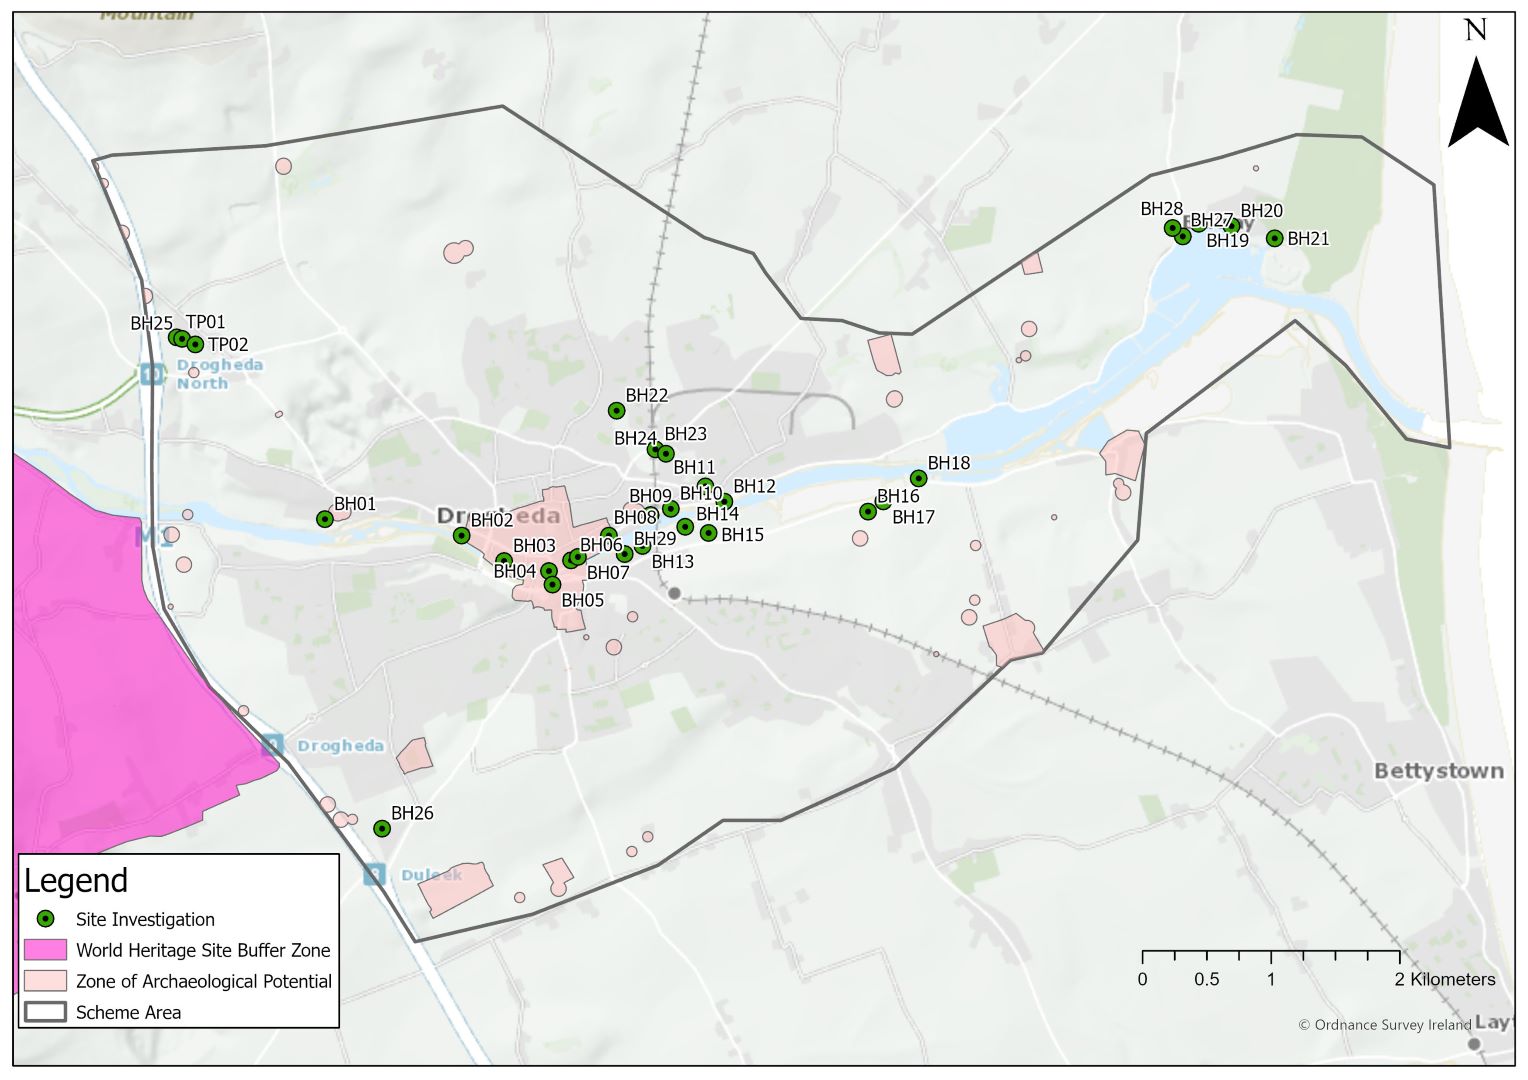Click the BH22 marker north of town

pos(616,411)
